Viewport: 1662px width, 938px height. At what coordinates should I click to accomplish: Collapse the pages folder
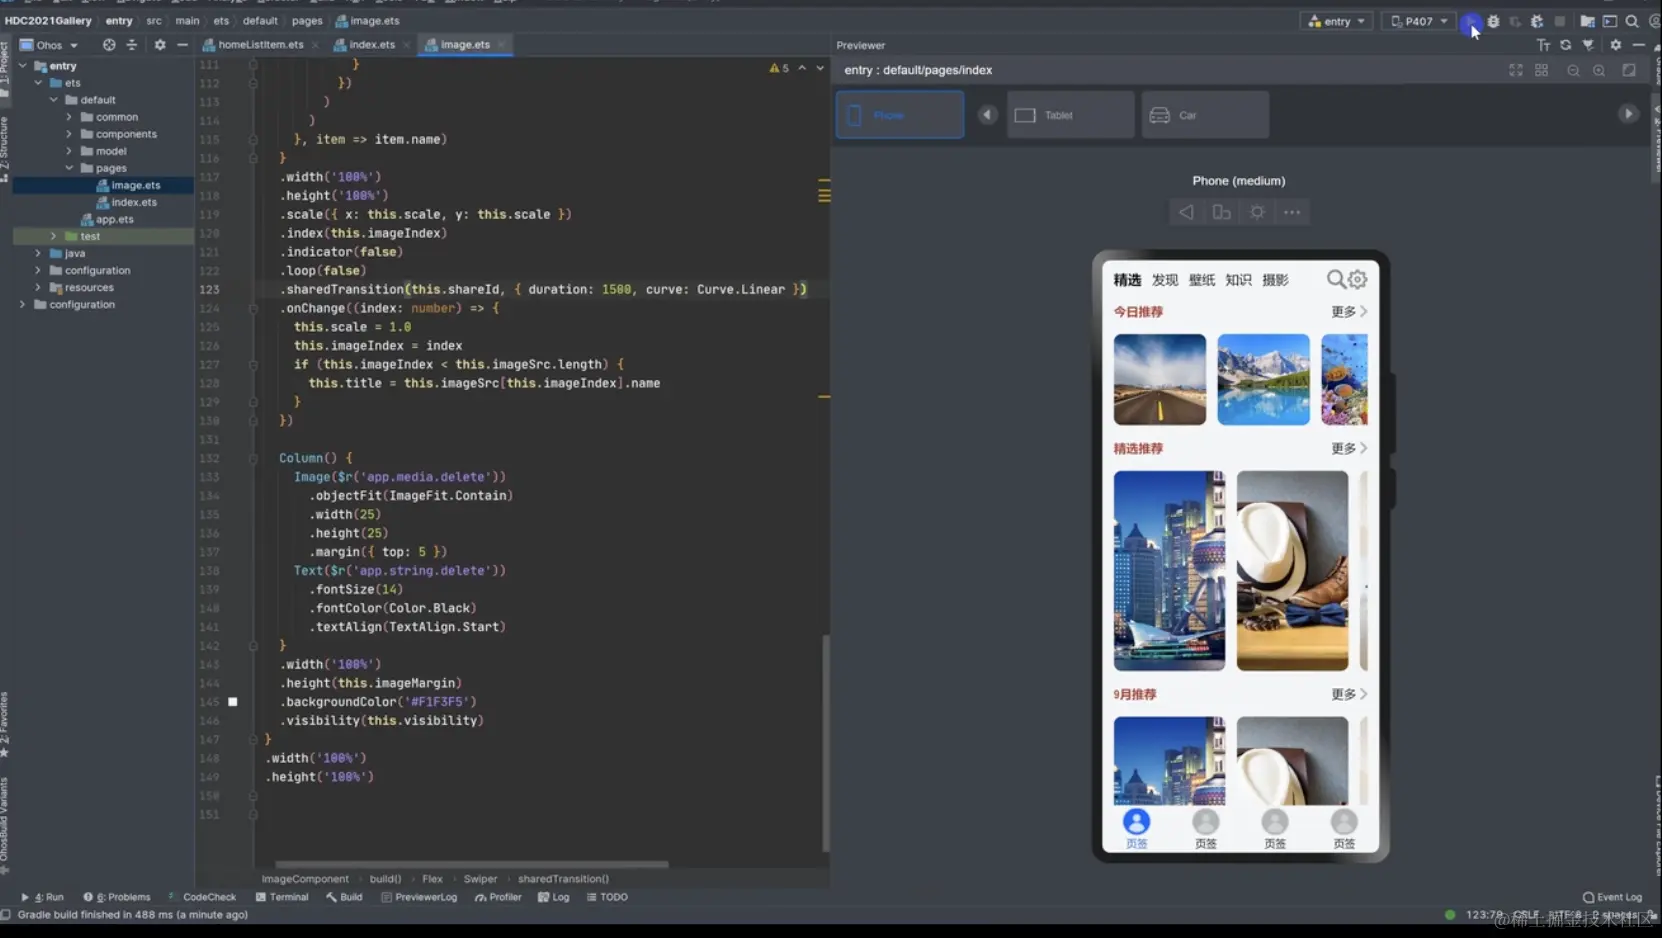pos(69,168)
